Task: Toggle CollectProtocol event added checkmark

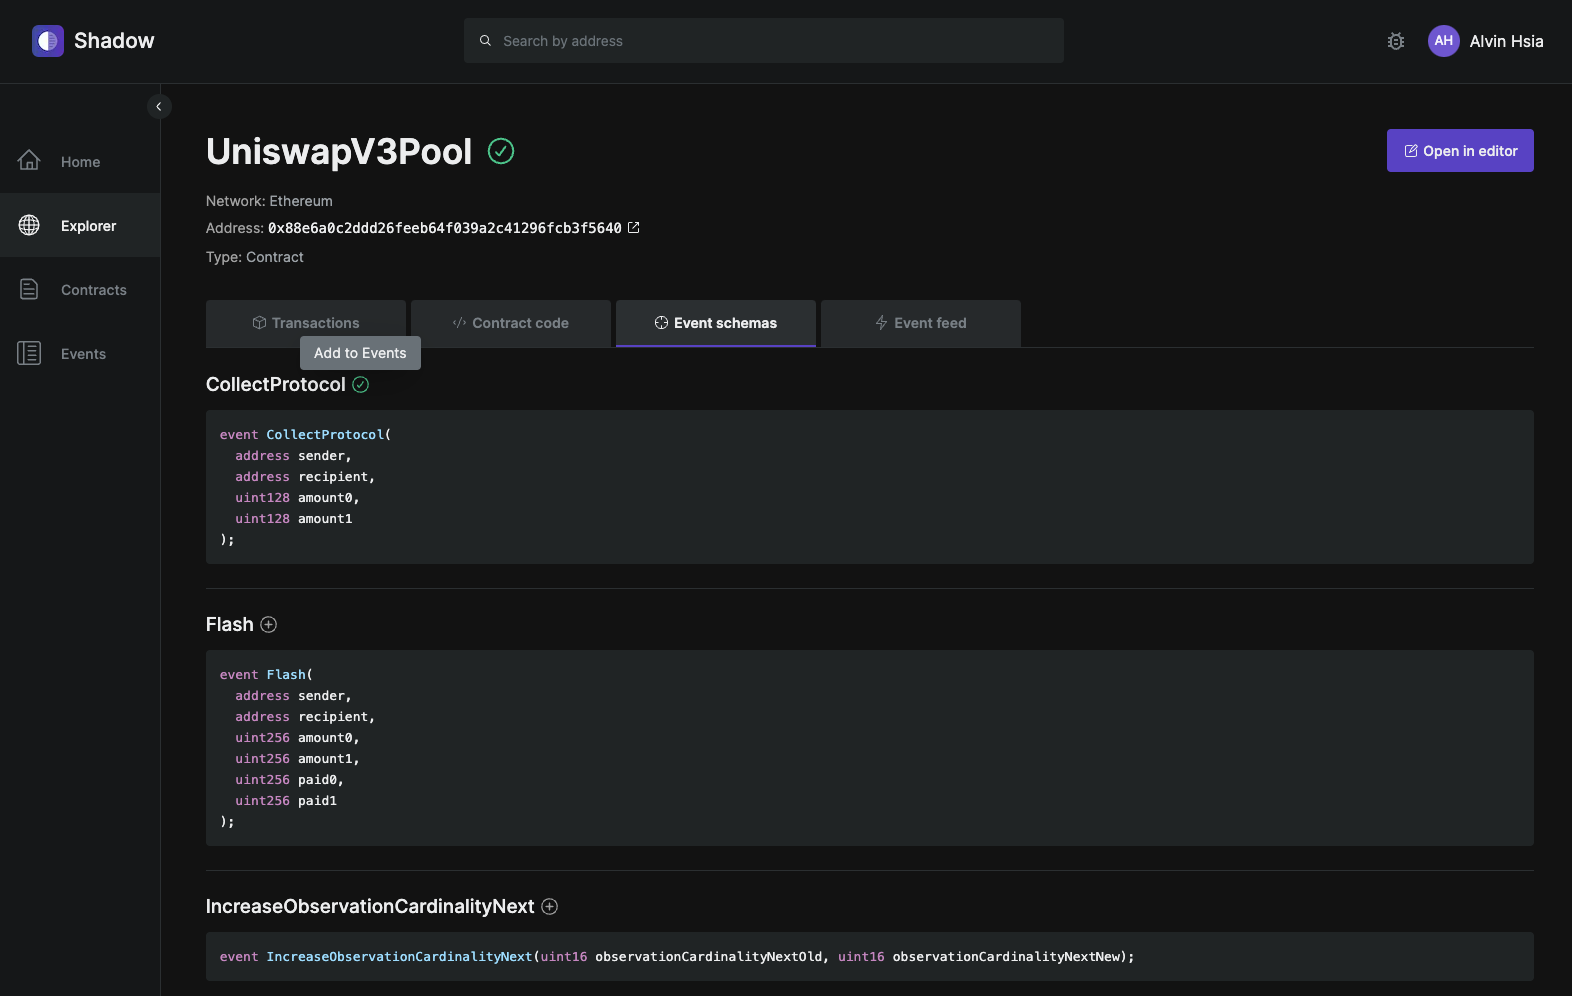Action: coord(361,385)
